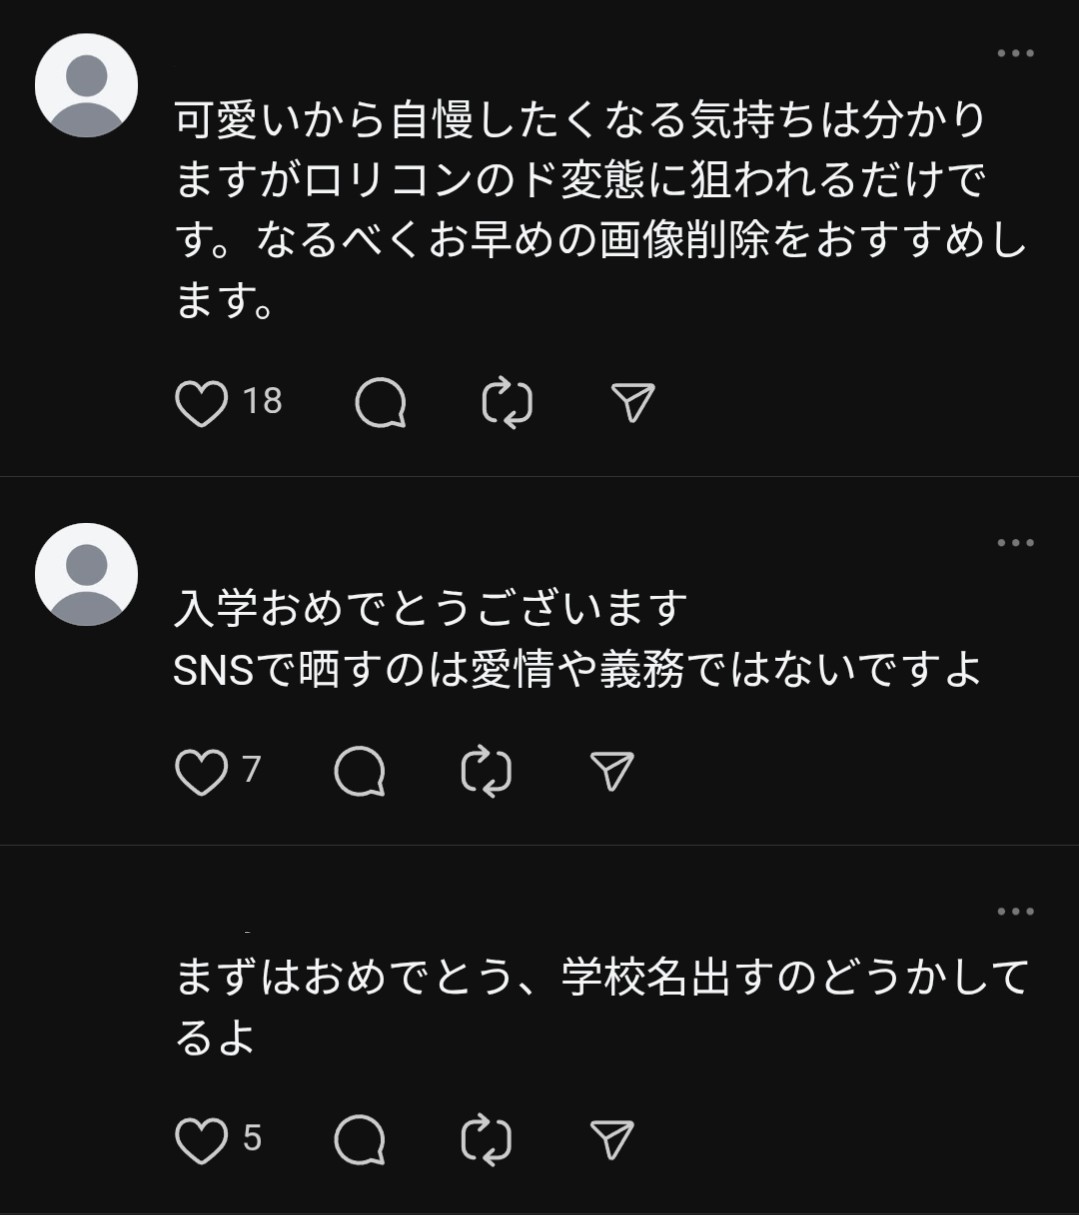This screenshot has width=1079, height=1215.
Task: View likes count of 7 on middle tweet
Action: [x=252, y=770]
